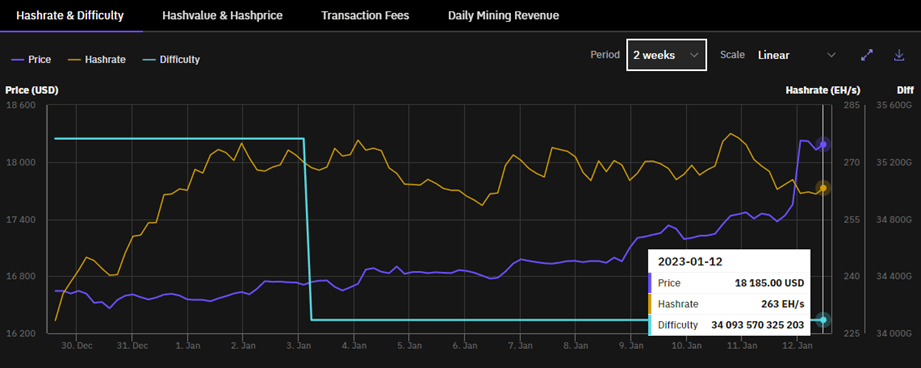Click the purple Price endpoint marker
The height and width of the screenshot is (368, 921).
(823, 144)
